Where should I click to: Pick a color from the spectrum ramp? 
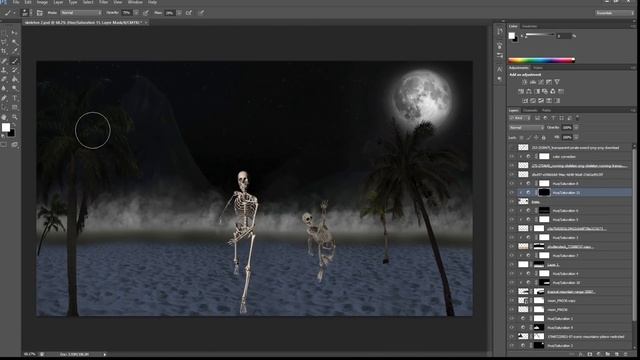(x=541, y=60)
